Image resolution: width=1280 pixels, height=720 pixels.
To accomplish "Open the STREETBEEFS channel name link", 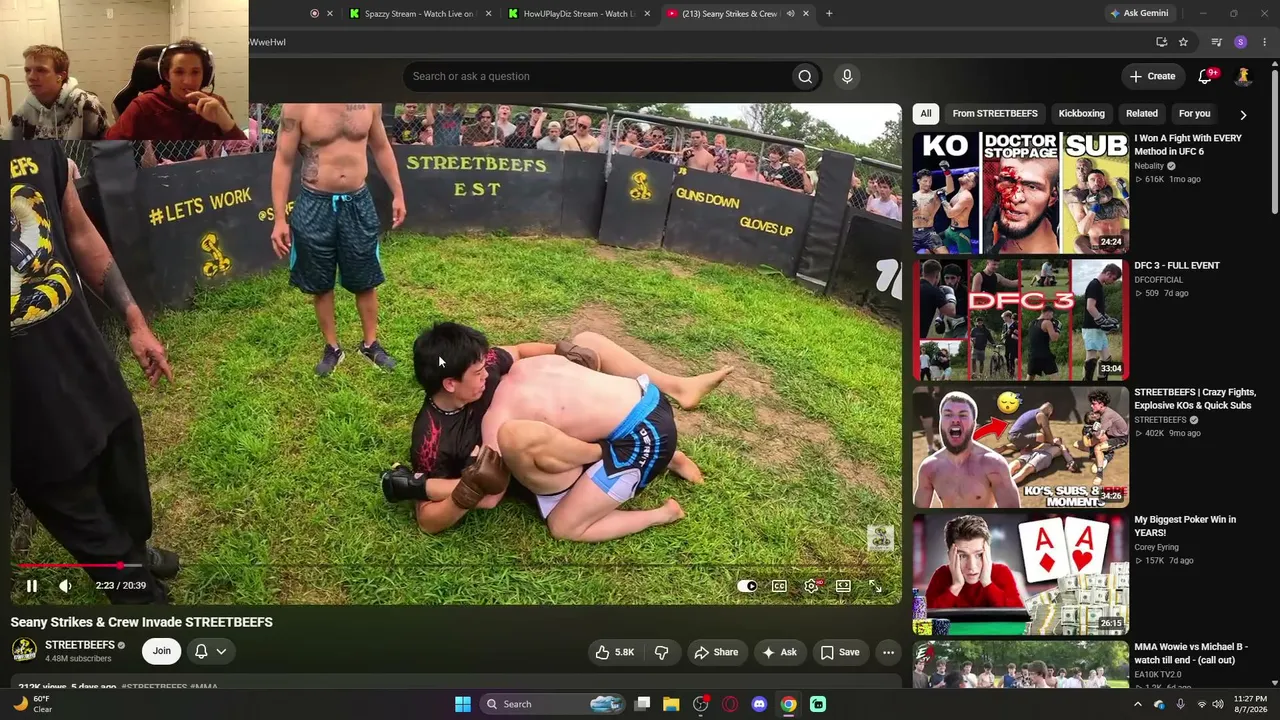I will click(x=80, y=645).
